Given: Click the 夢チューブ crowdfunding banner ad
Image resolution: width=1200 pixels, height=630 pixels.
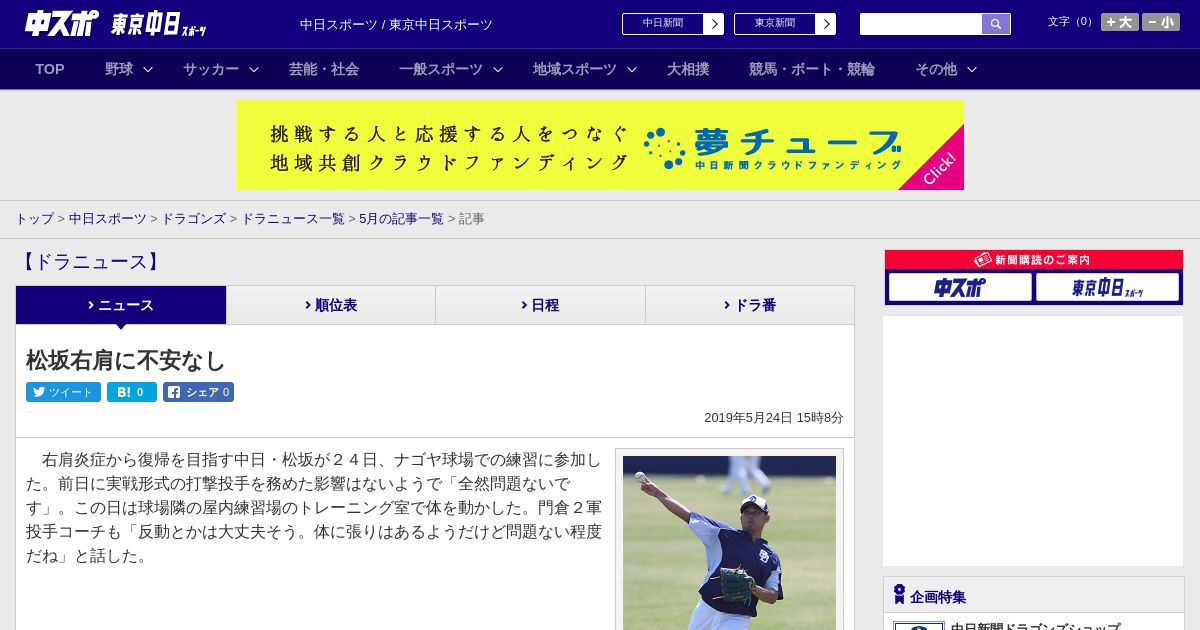Looking at the screenshot, I should pos(600,145).
